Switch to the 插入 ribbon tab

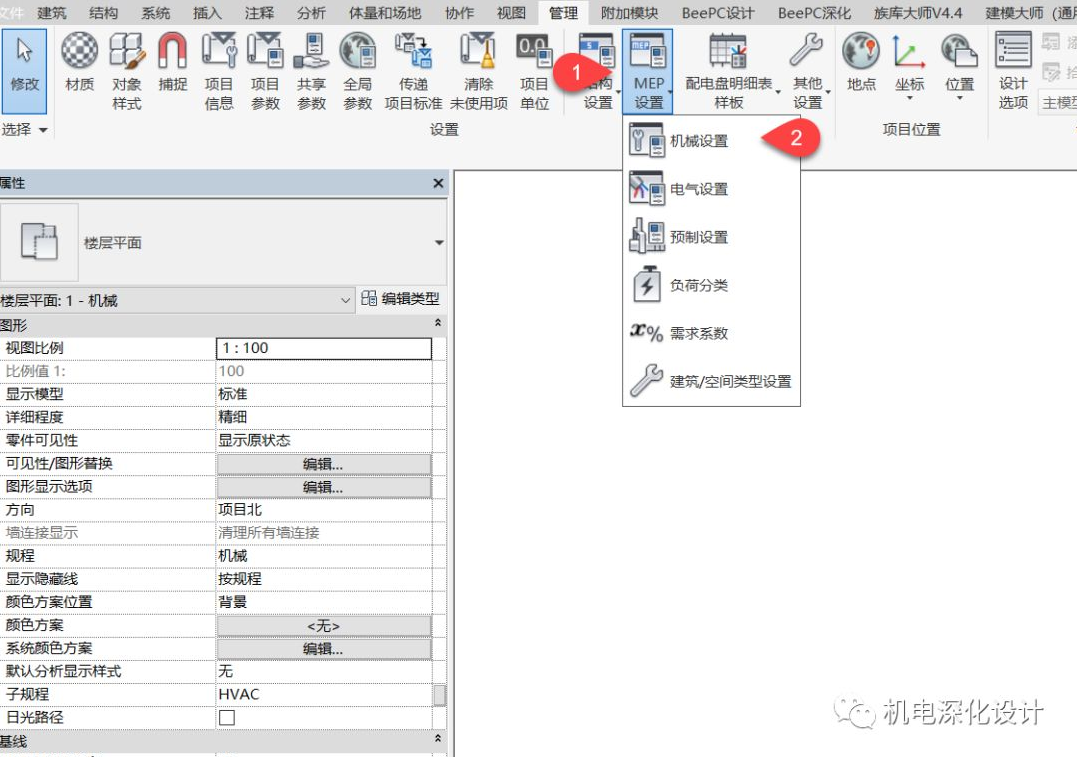click(x=207, y=12)
